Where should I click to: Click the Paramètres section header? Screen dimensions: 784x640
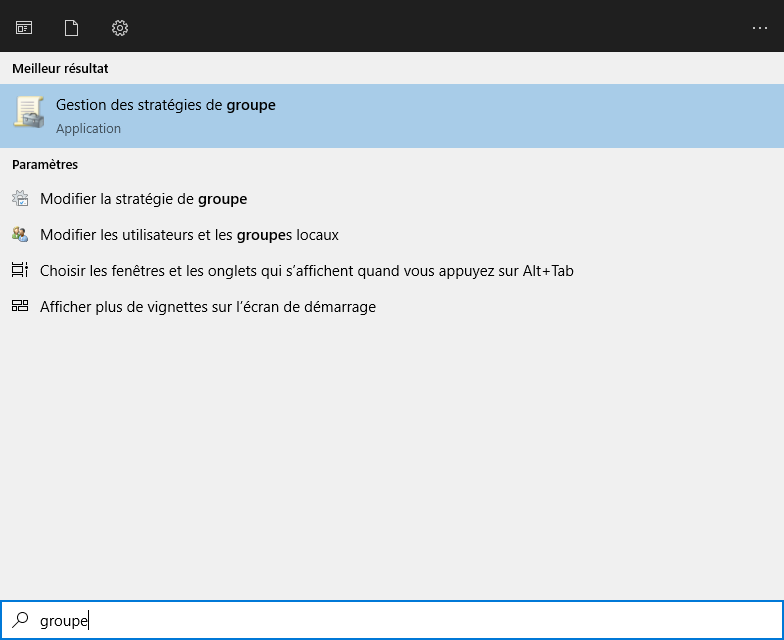click(45, 164)
